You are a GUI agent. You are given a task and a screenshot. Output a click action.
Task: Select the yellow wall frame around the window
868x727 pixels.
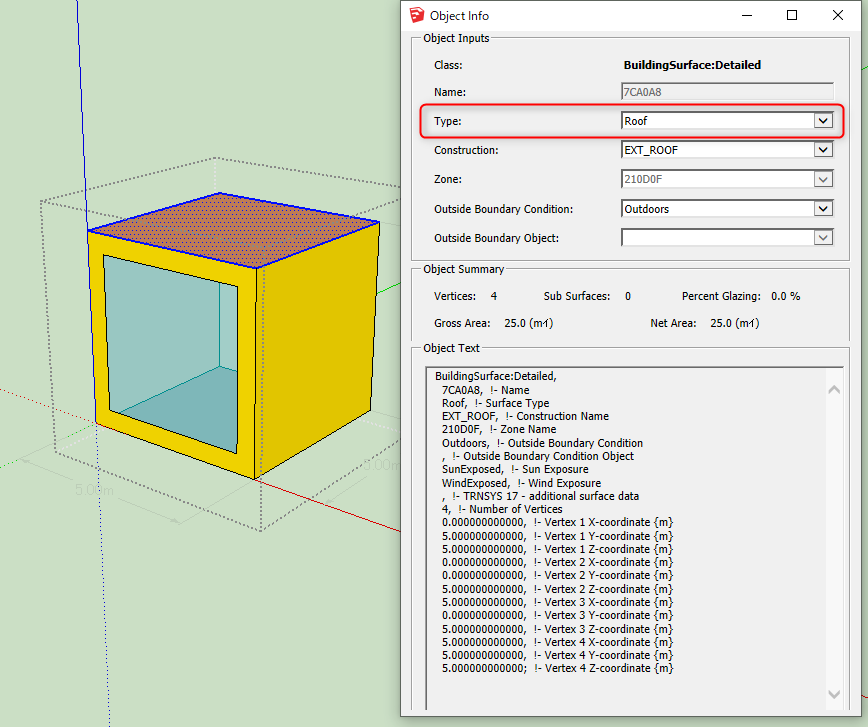click(x=246, y=371)
